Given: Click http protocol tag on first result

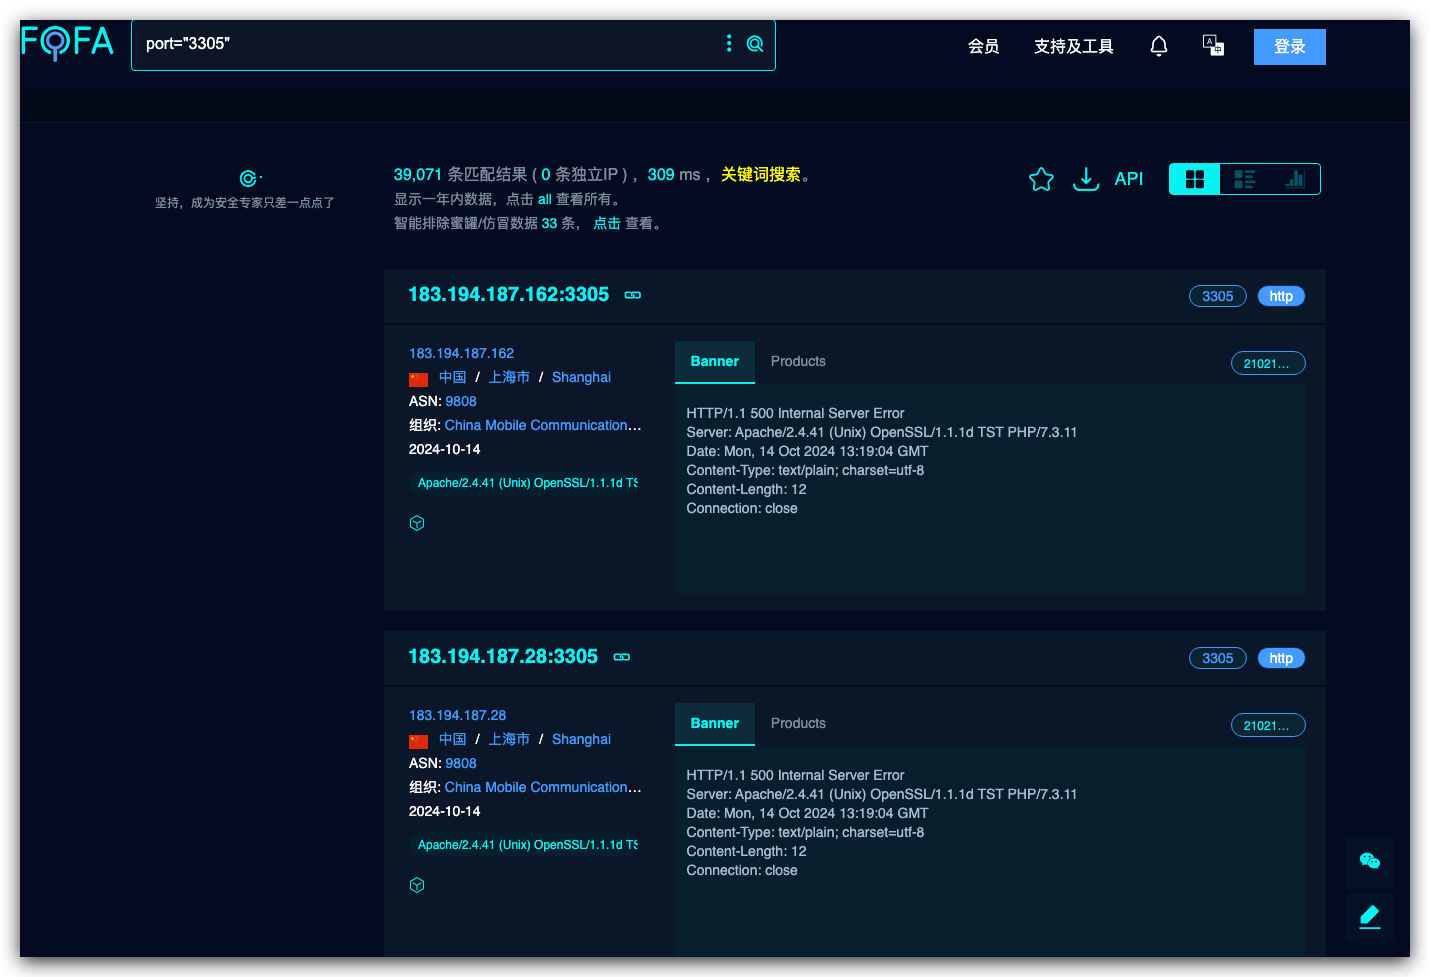Looking at the screenshot, I should [x=1281, y=296].
